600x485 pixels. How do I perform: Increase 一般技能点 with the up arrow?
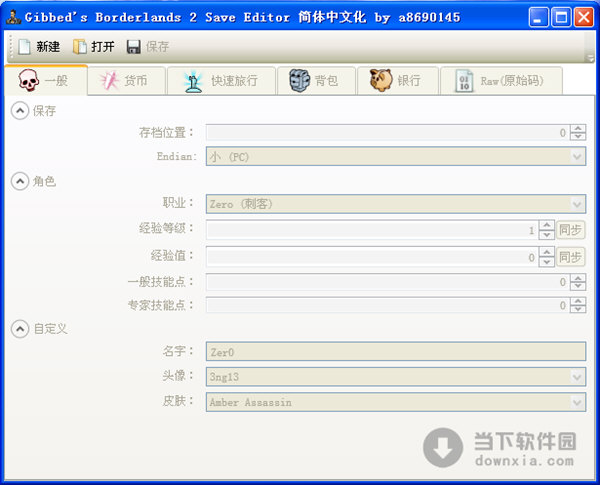[x=578, y=278]
